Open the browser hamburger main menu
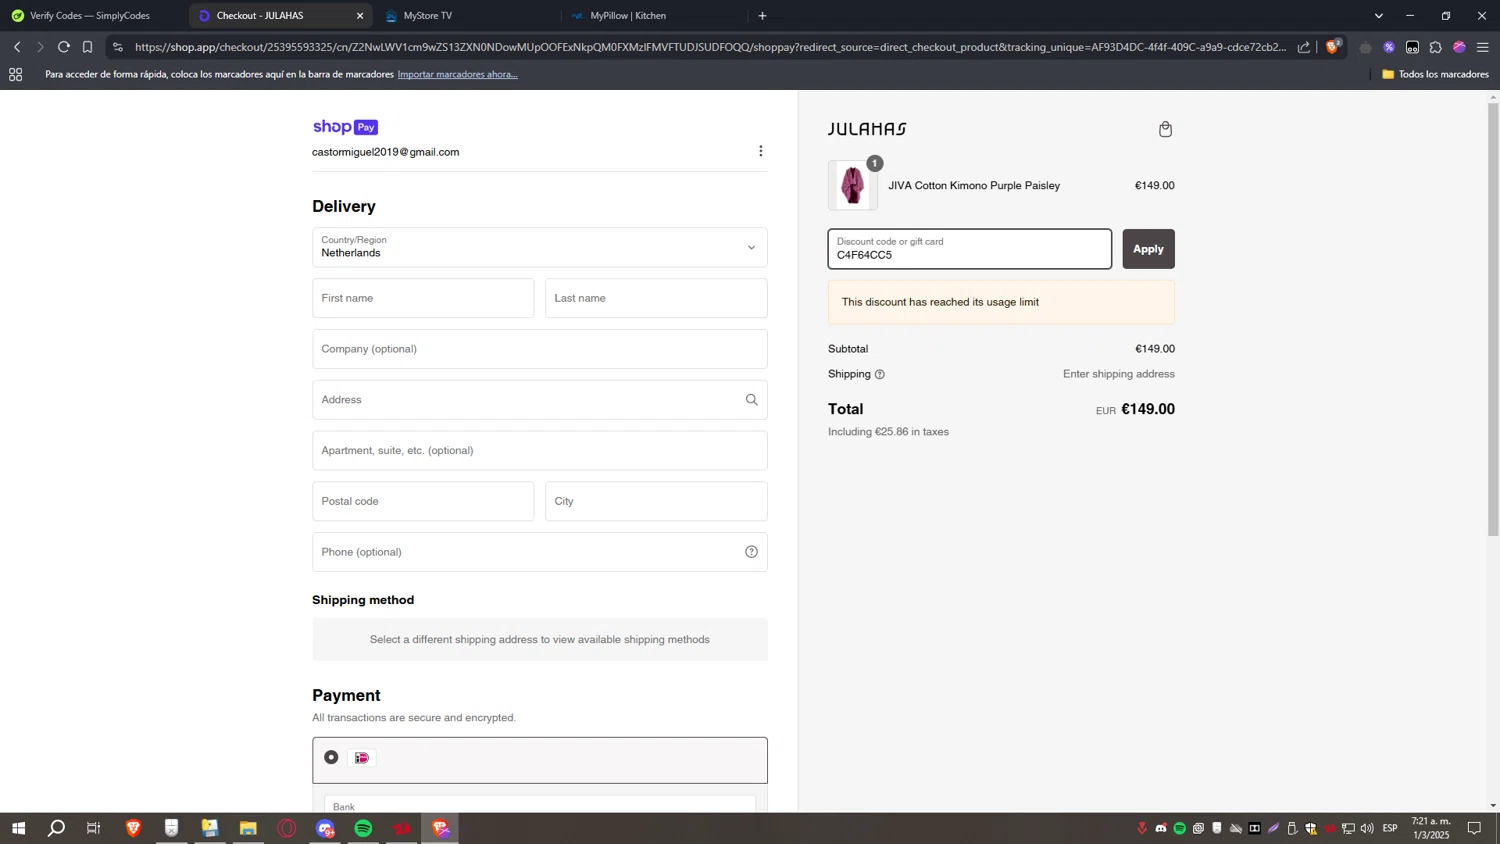The image size is (1500, 844). (1483, 47)
